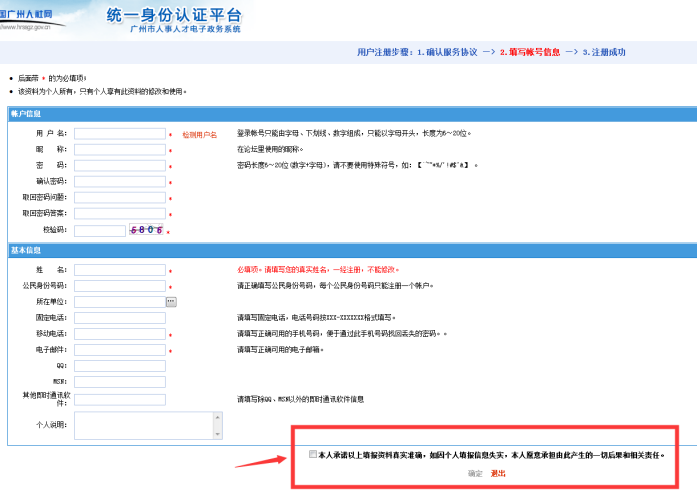
Task: Click the 公民身份号码 input field
Action: point(120,286)
